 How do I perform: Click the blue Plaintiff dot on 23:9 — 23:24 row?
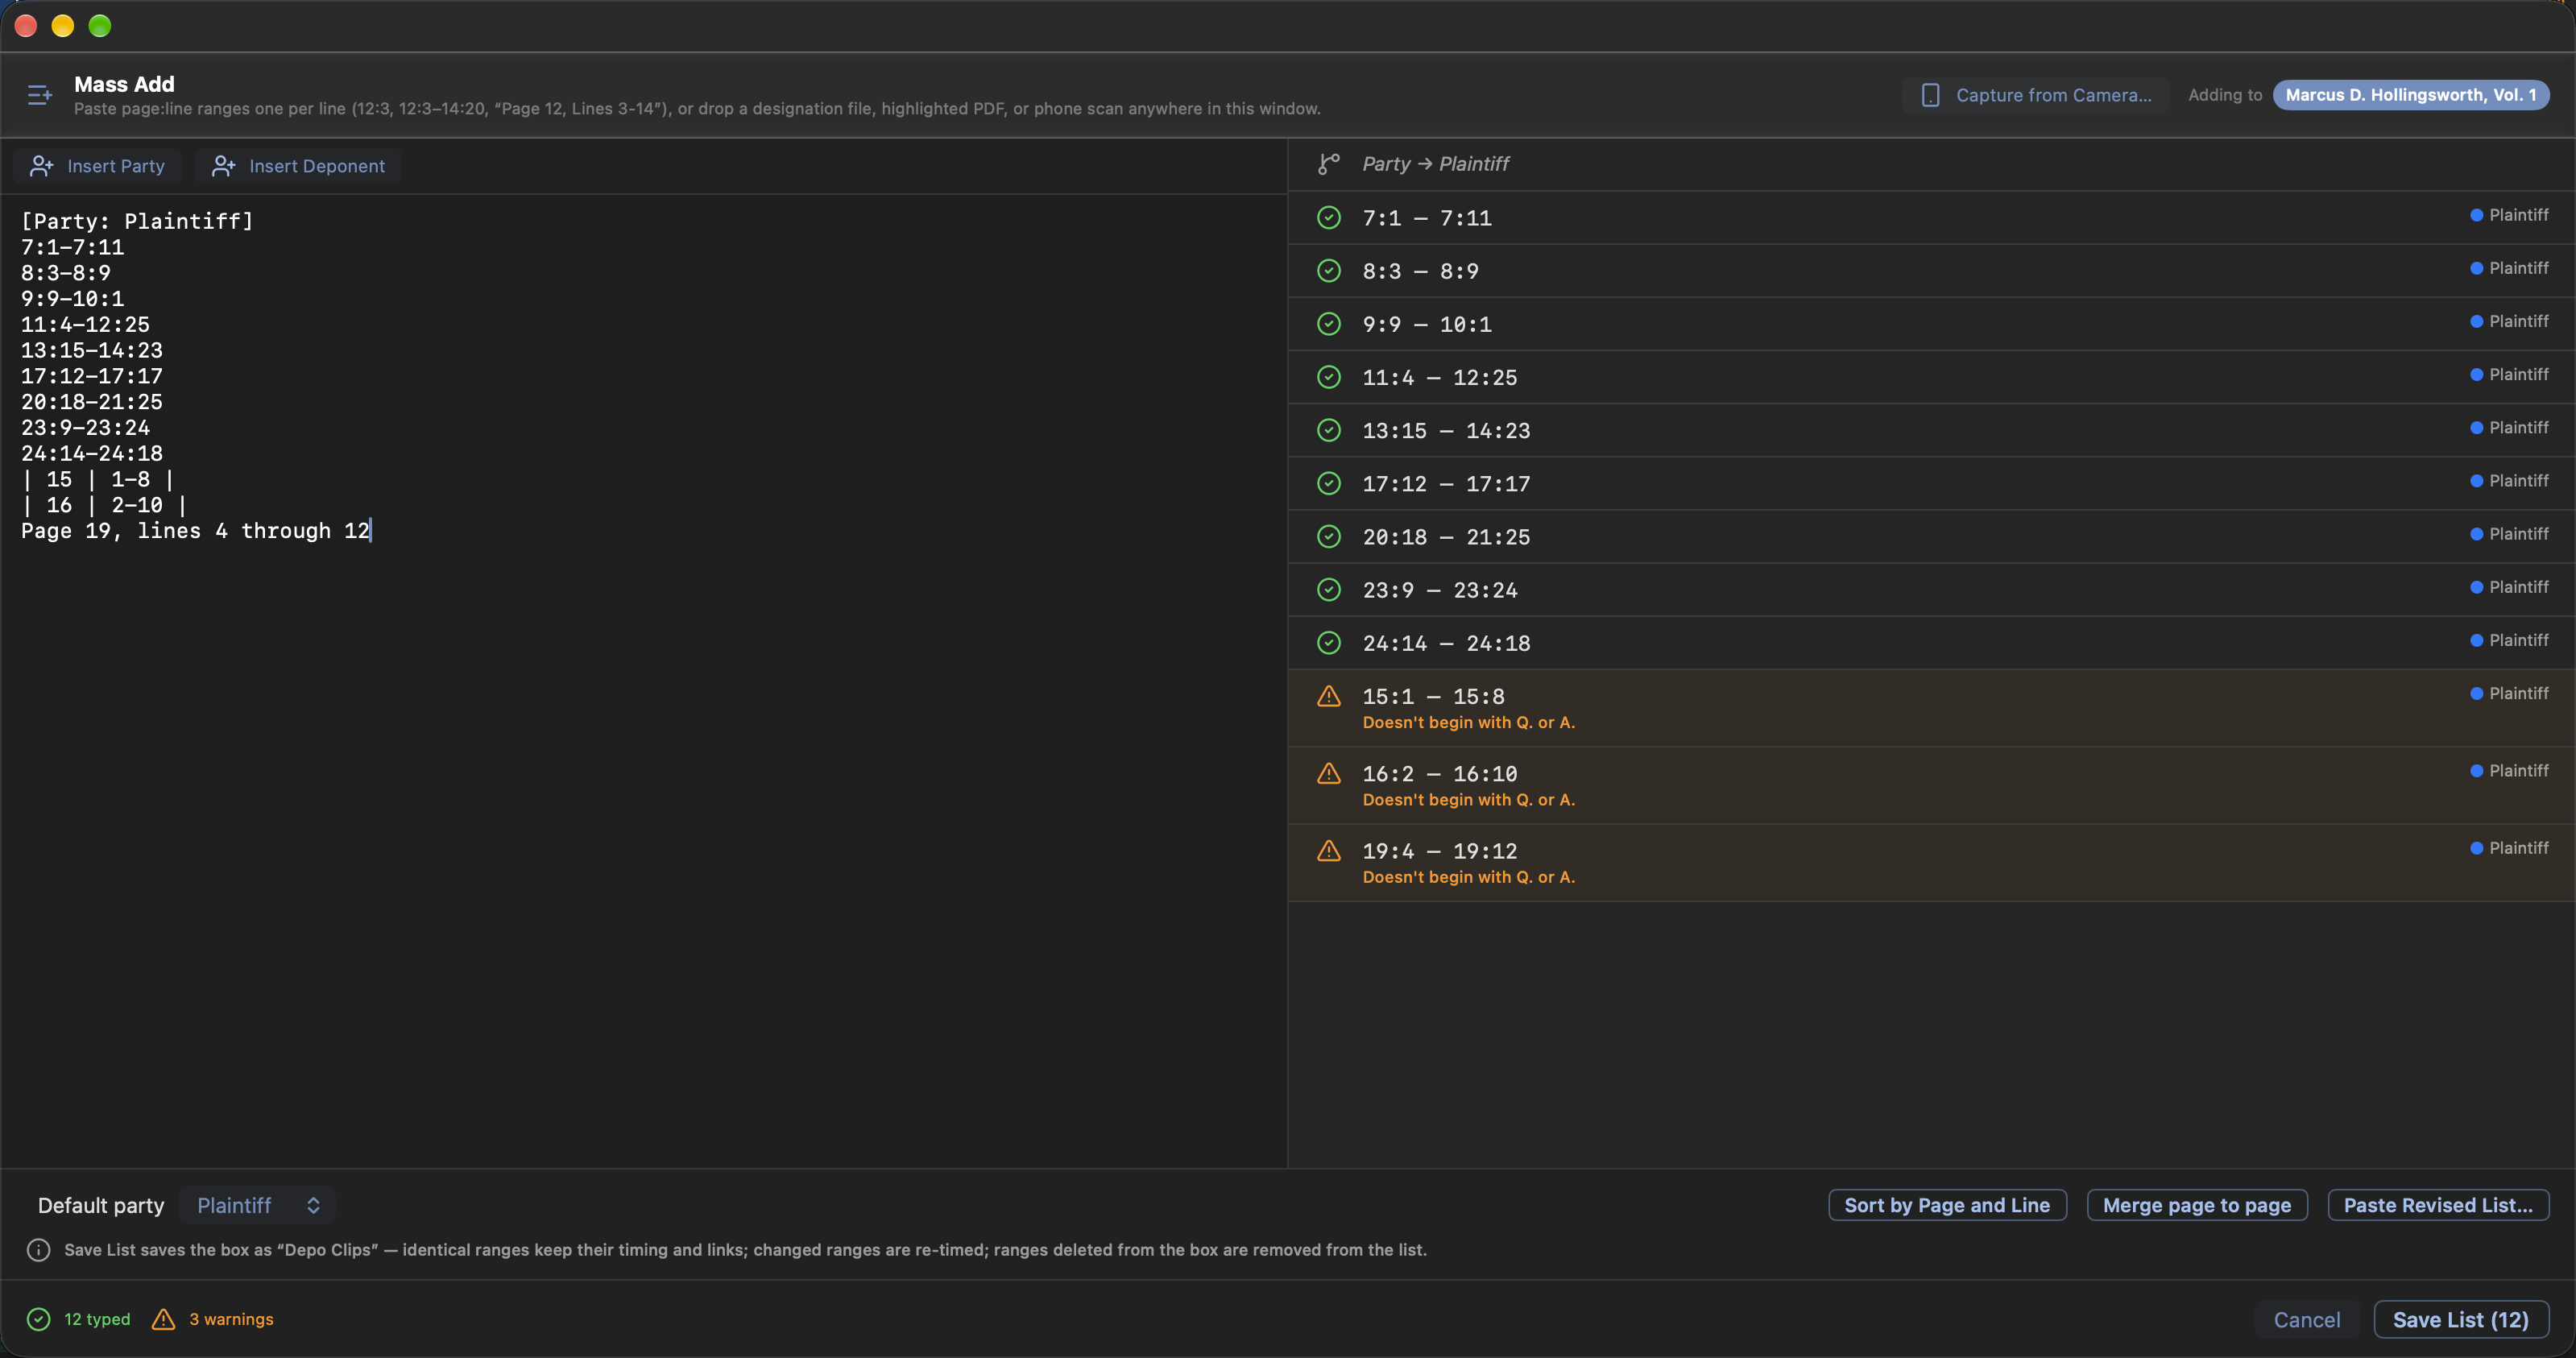2476,587
